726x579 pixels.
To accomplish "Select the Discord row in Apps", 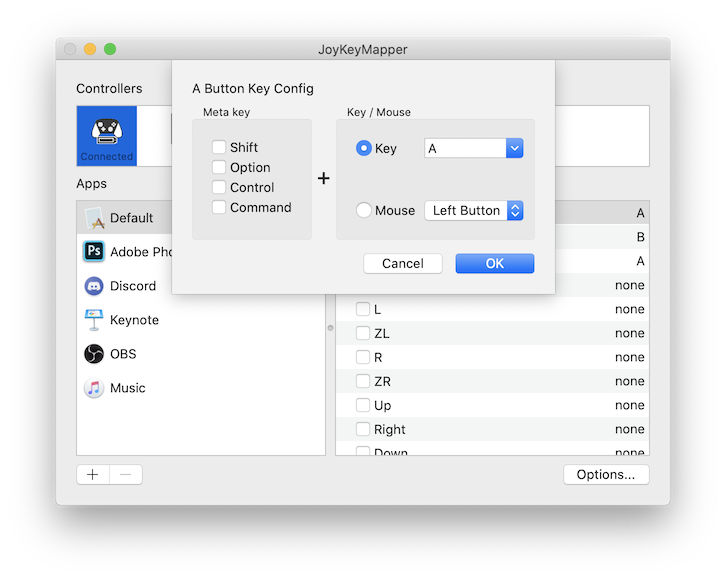I will [x=201, y=286].
